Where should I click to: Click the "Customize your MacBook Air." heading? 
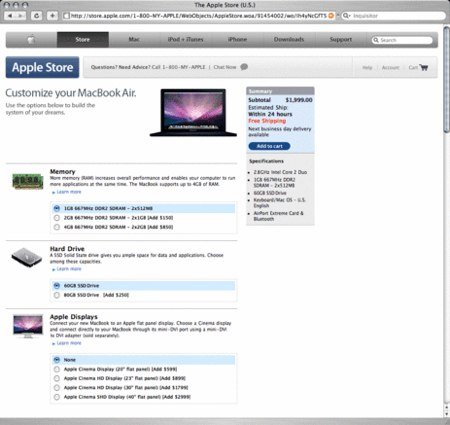point(71,93)
